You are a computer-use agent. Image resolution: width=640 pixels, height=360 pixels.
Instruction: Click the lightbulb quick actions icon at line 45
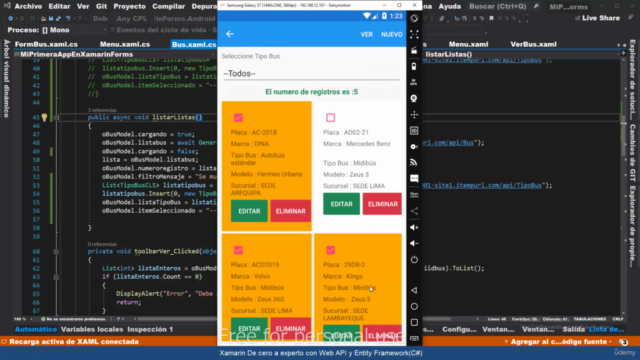pos(44,118)
